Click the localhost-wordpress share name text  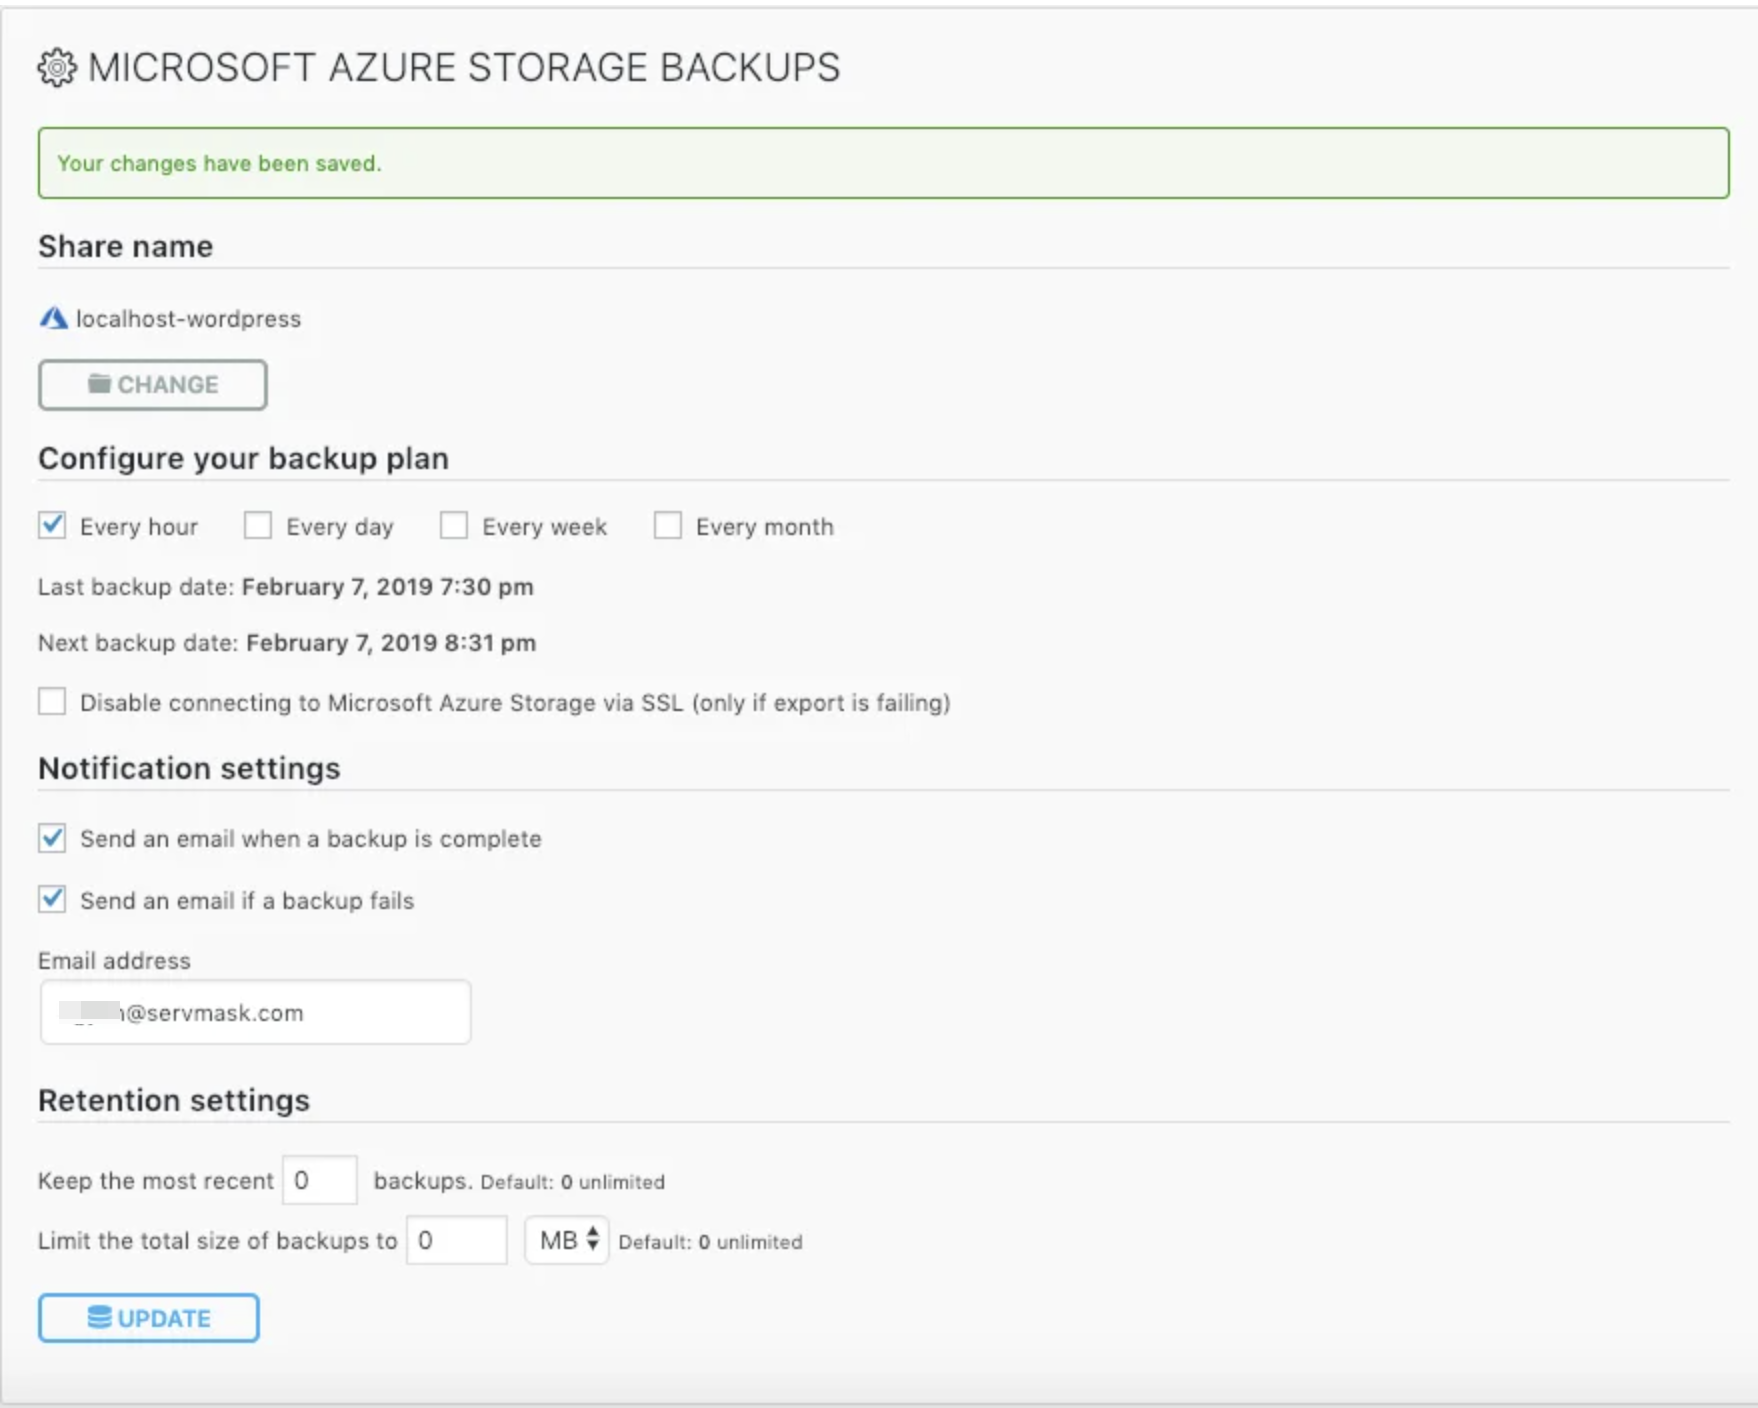188,319
